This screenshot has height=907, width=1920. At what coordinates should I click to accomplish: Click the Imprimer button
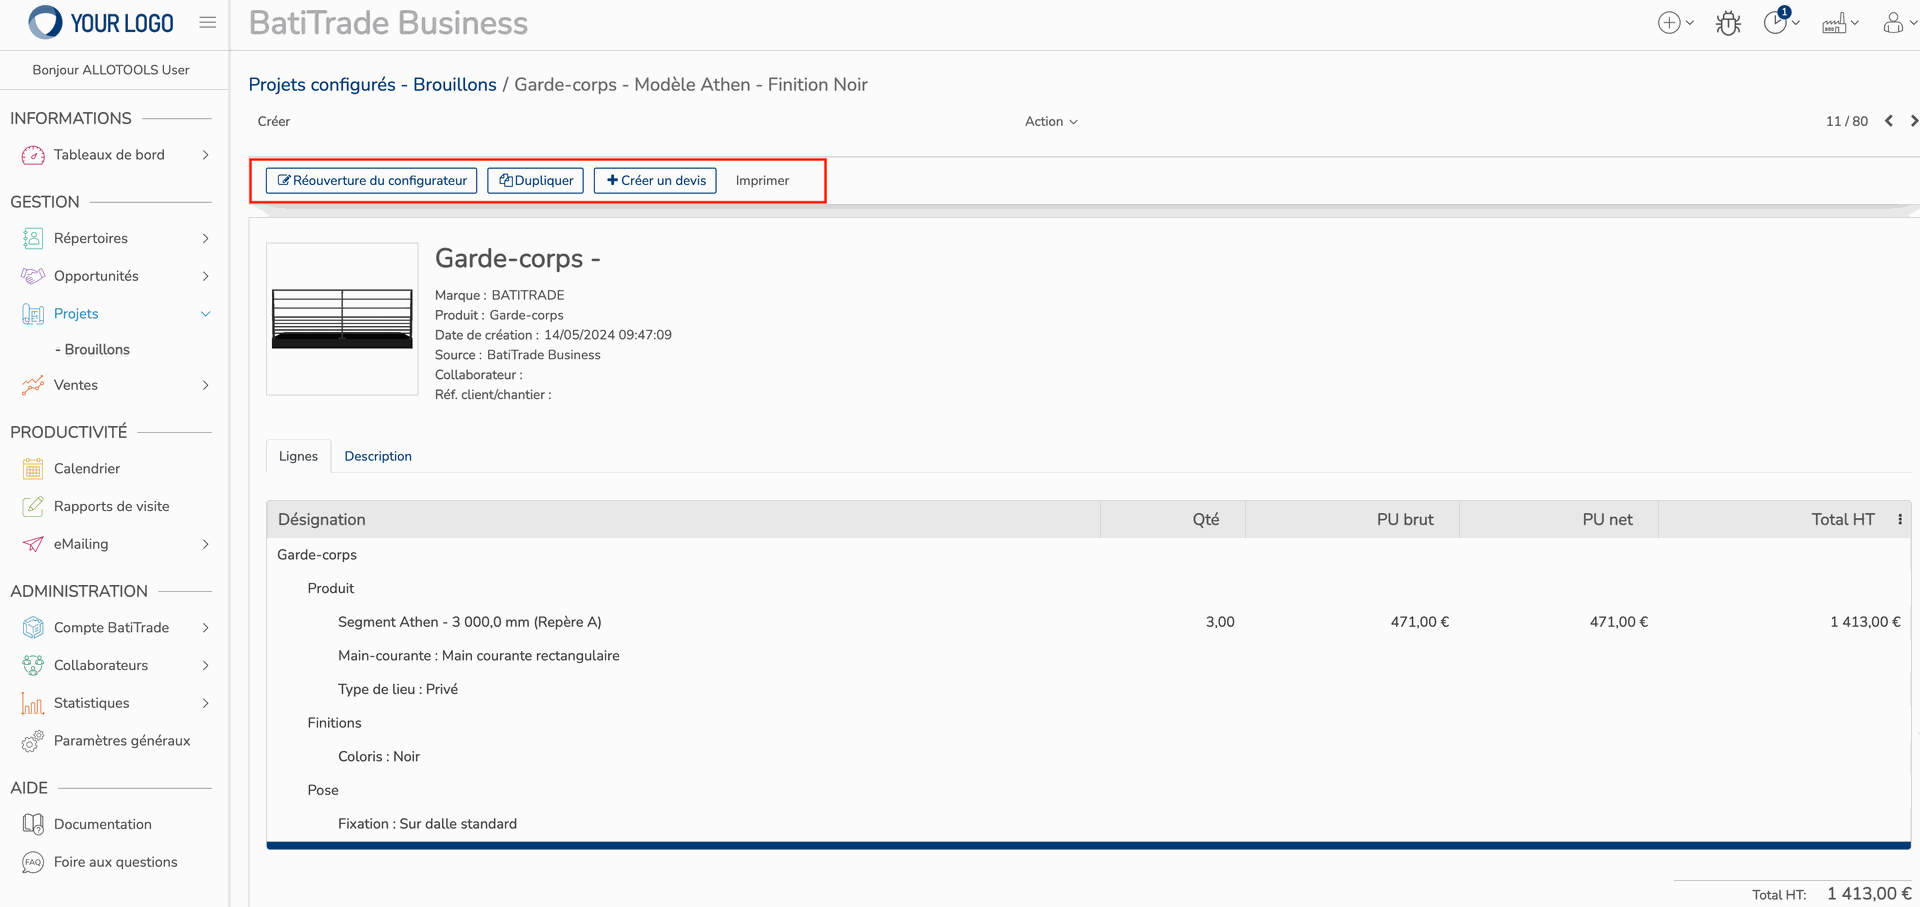coord(762,180)
